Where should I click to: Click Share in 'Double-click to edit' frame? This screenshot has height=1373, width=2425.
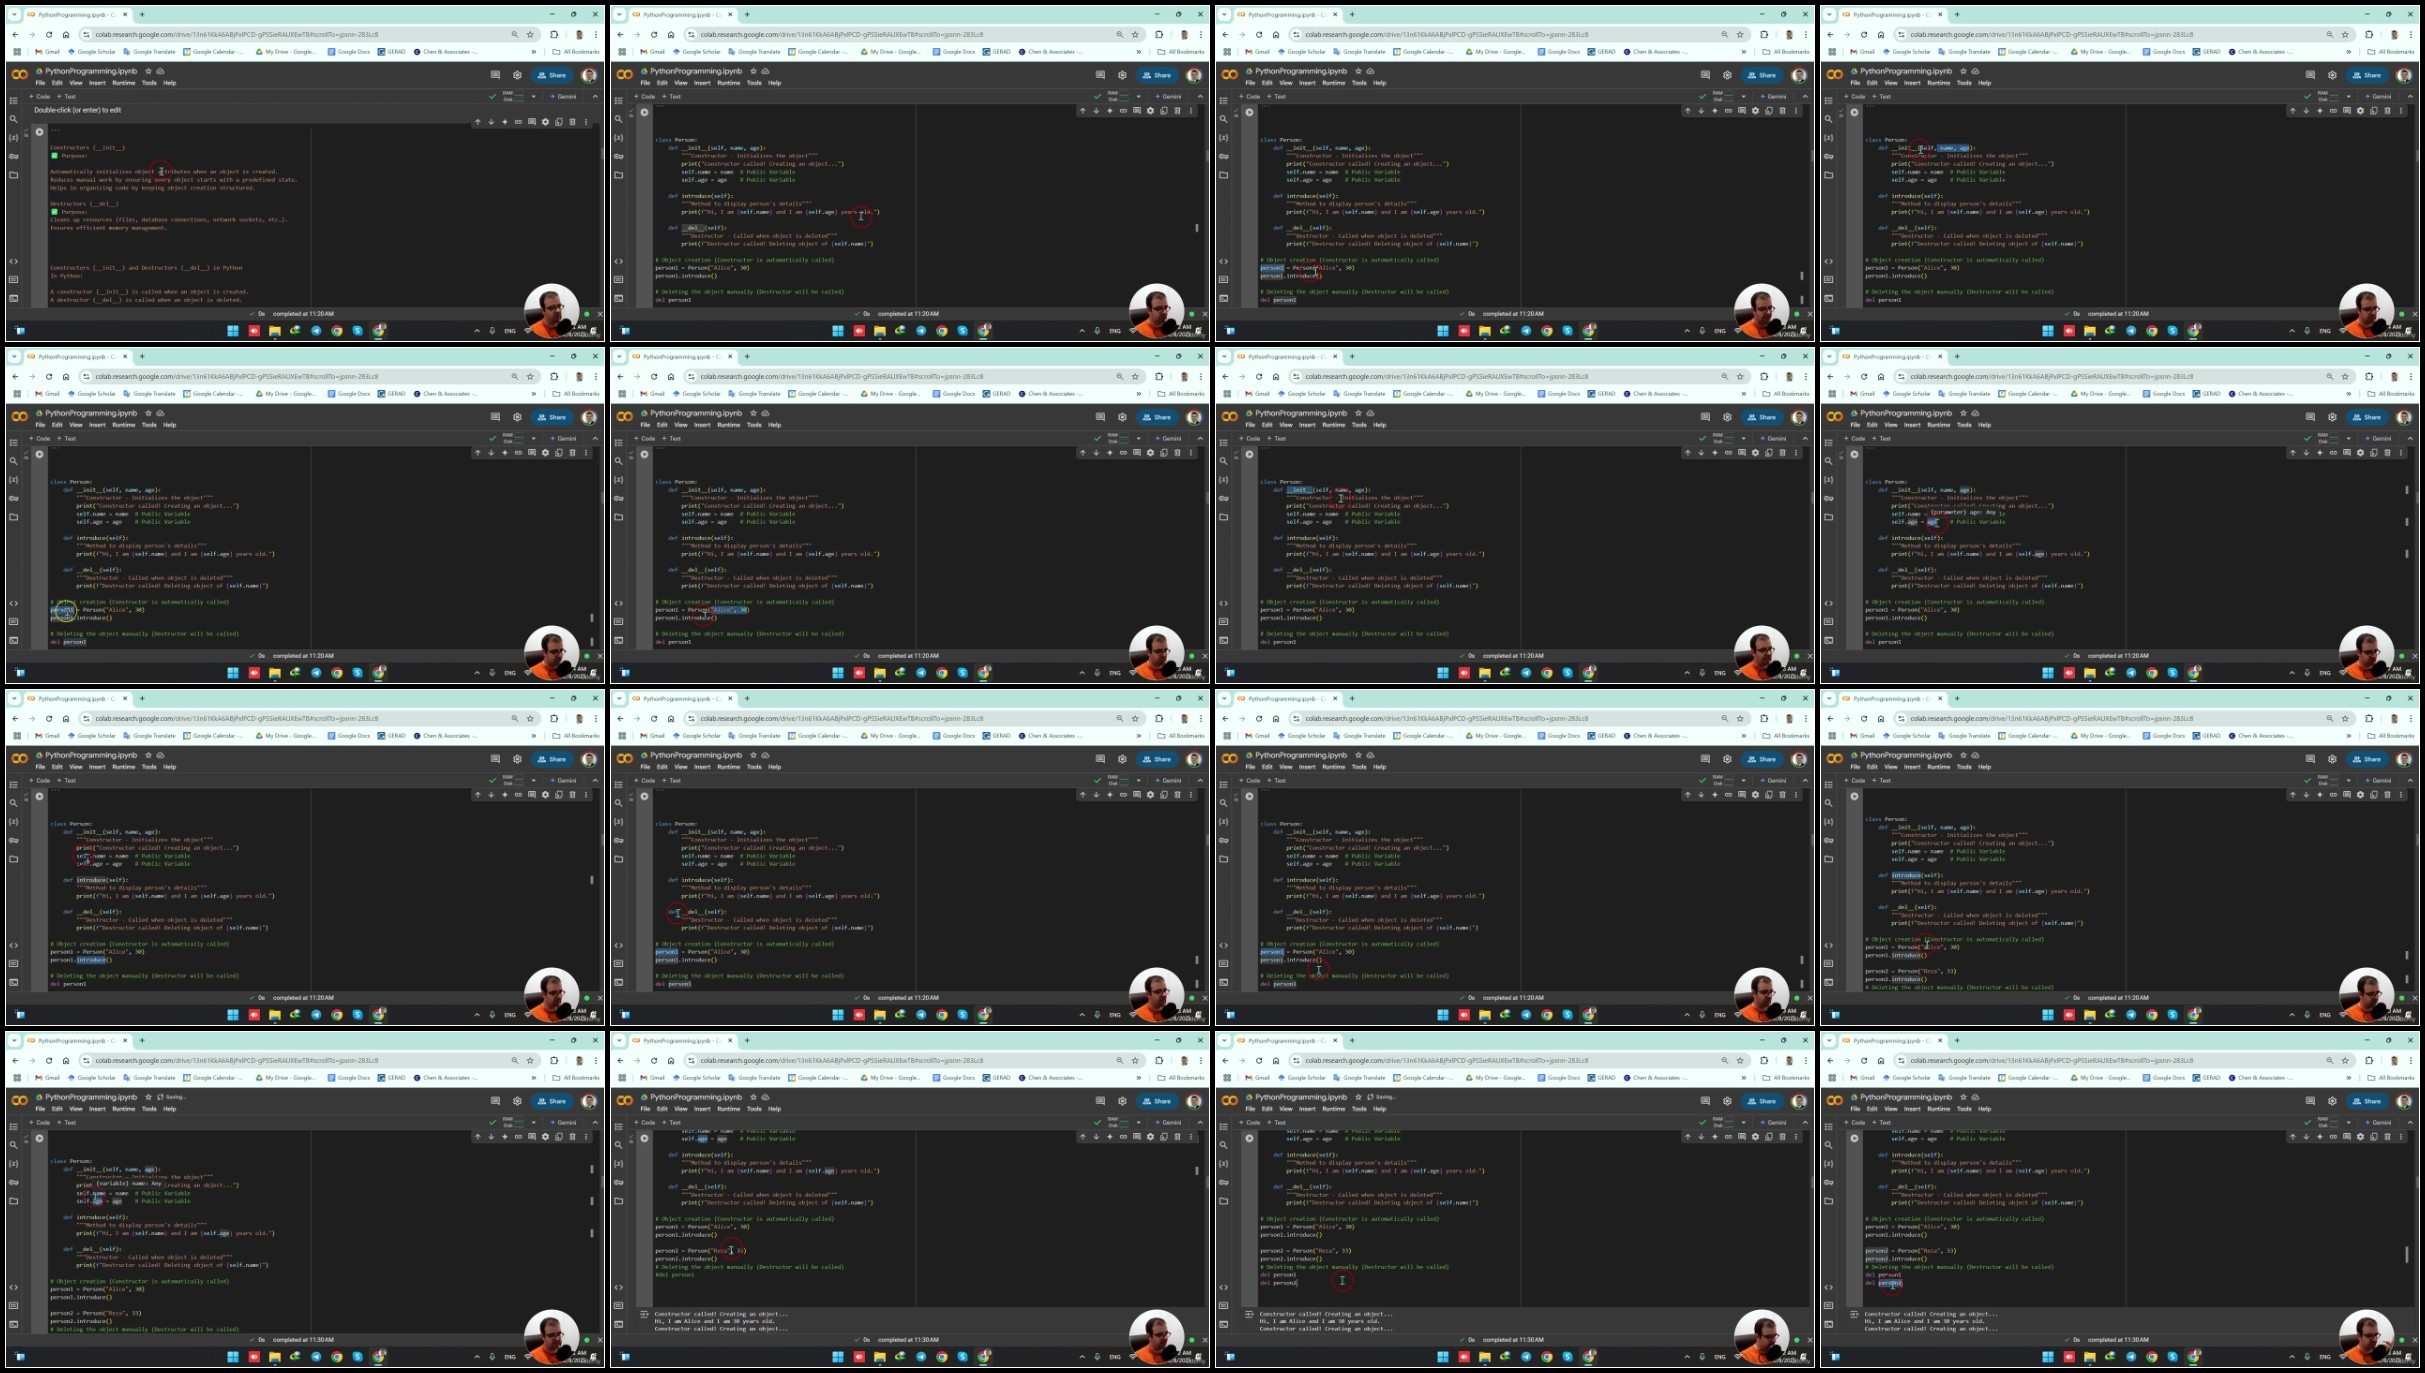click(x=551, y=75)
